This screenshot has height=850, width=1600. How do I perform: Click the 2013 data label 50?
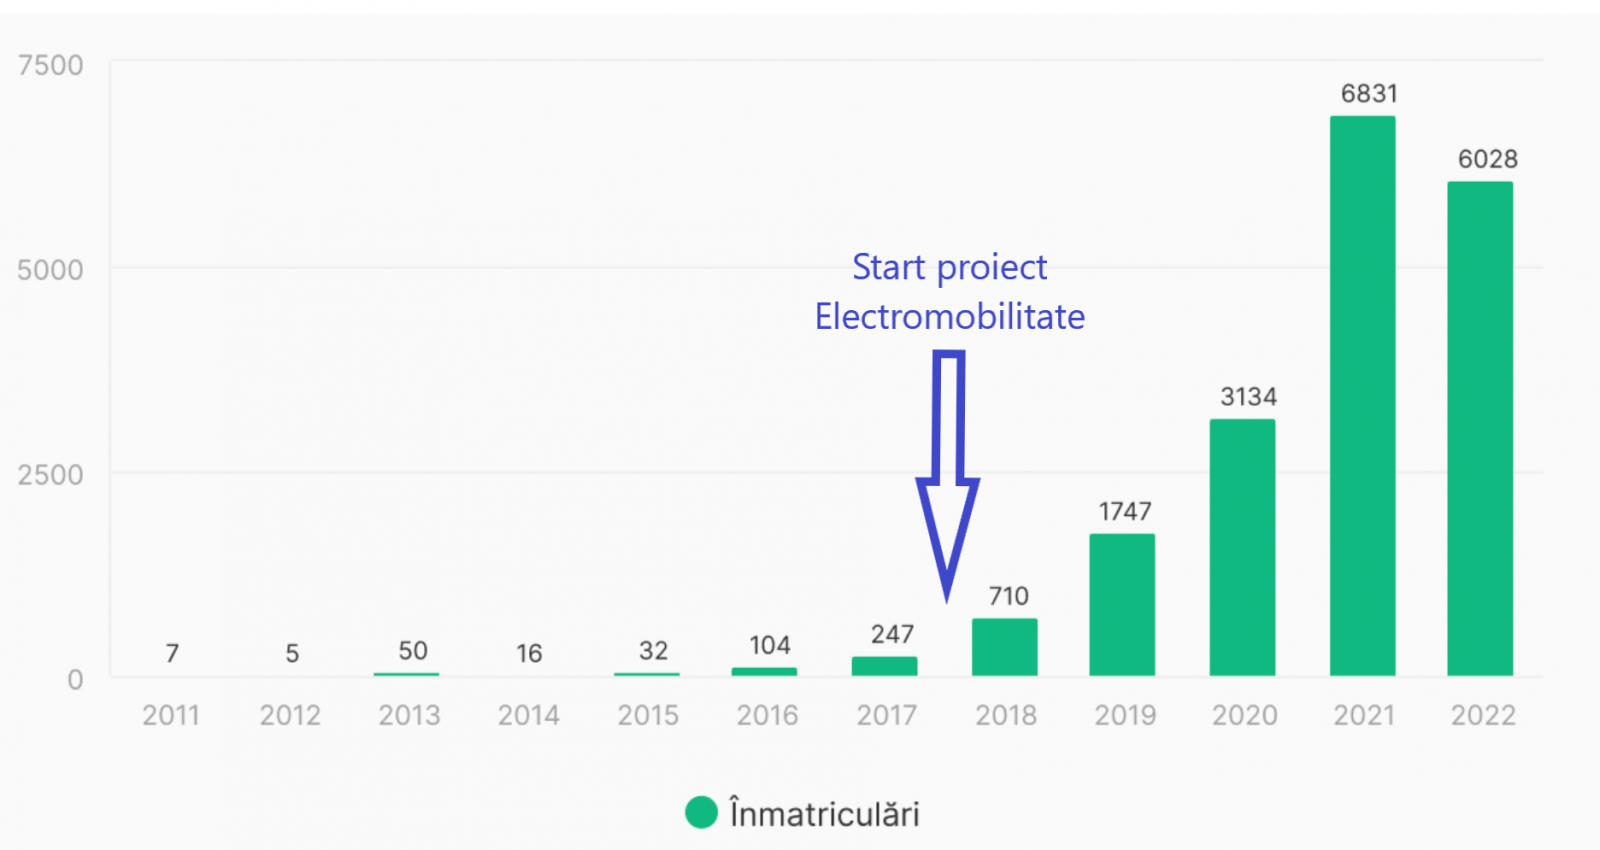[413, 651]
